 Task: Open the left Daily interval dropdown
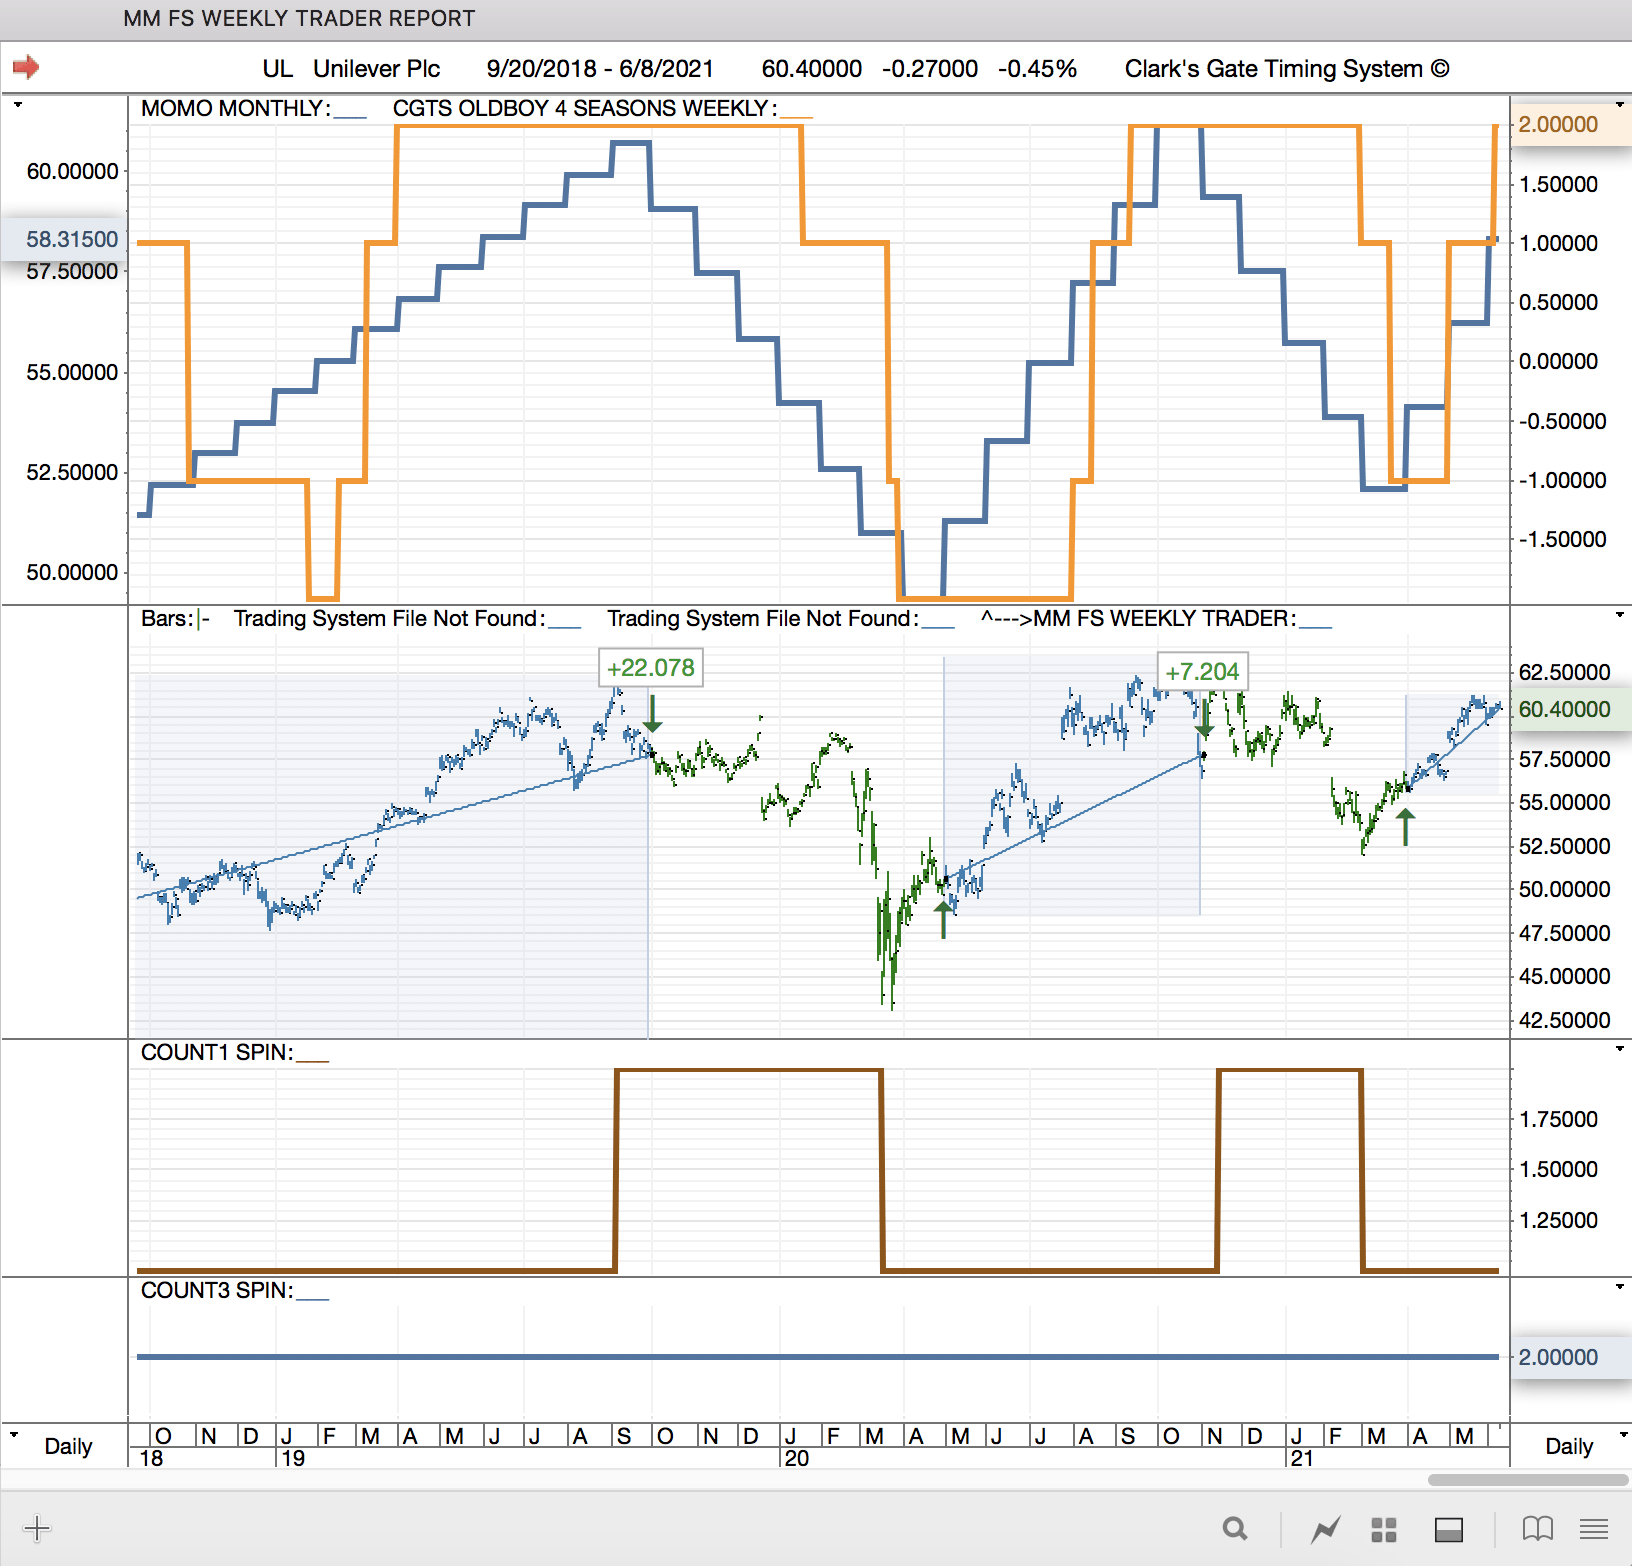(14, 1434)
